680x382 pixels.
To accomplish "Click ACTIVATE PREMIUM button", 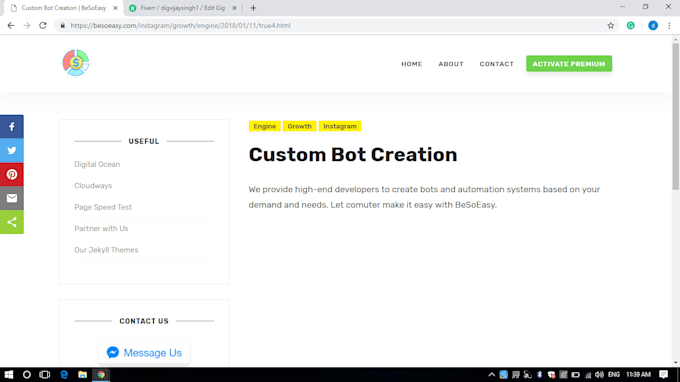I will click(x=569, y=64).
